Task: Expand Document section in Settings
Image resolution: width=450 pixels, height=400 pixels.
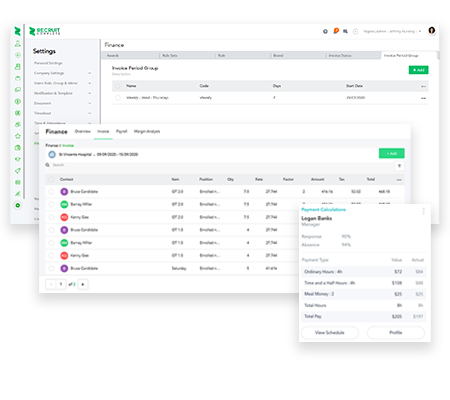Action: [62, 103]
